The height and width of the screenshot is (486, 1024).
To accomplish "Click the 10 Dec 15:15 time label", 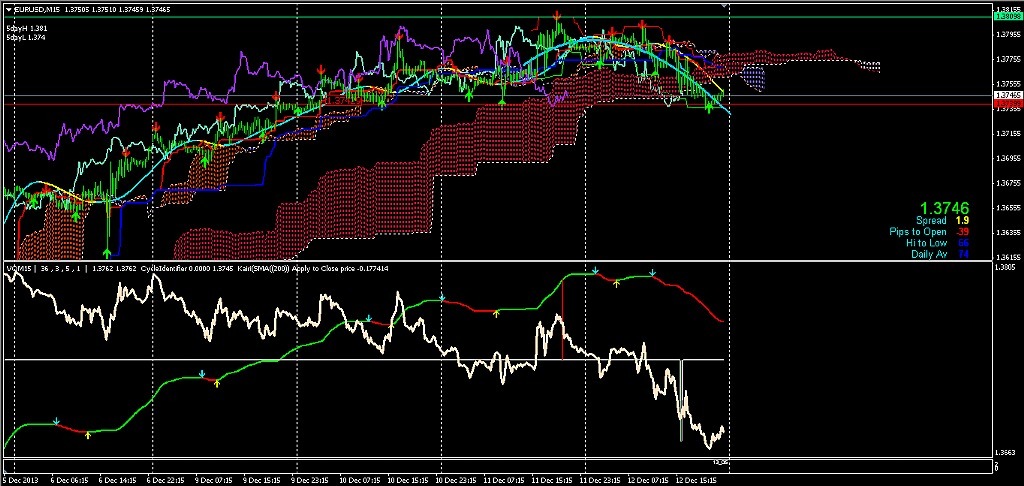I will click(408, 480).
